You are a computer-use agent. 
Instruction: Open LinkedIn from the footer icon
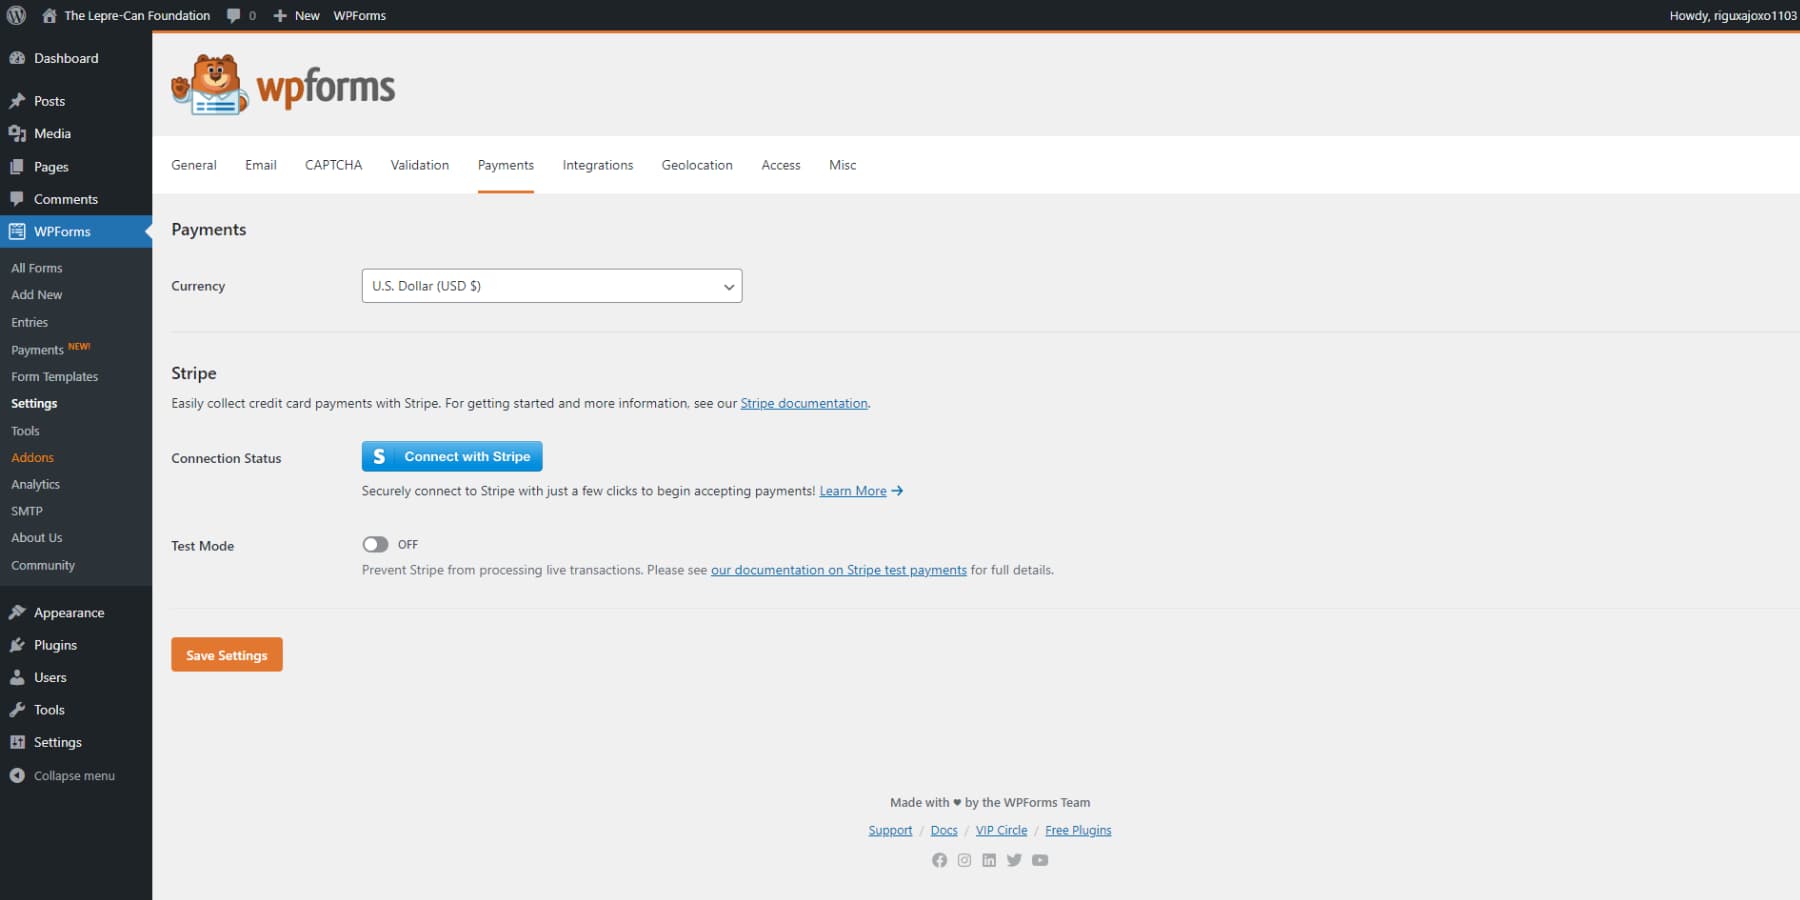[989, 860]
